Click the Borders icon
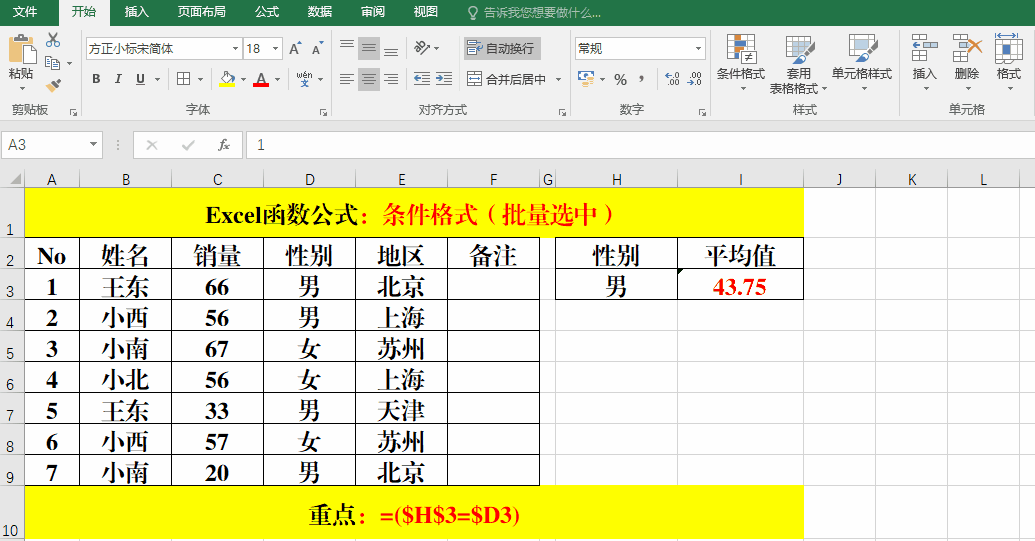 tap(184, 79)
